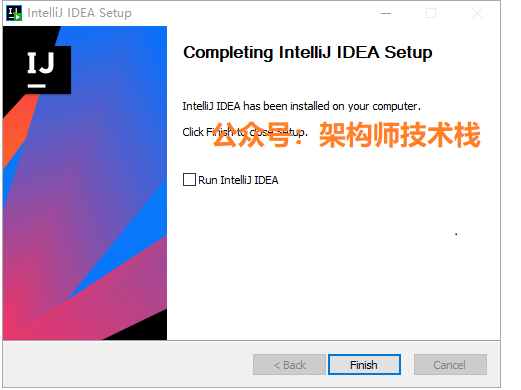The height and width of the screenshot is (390, 521).
Task: Click Finish to close Setup
Action: click(x=364, y=364)
